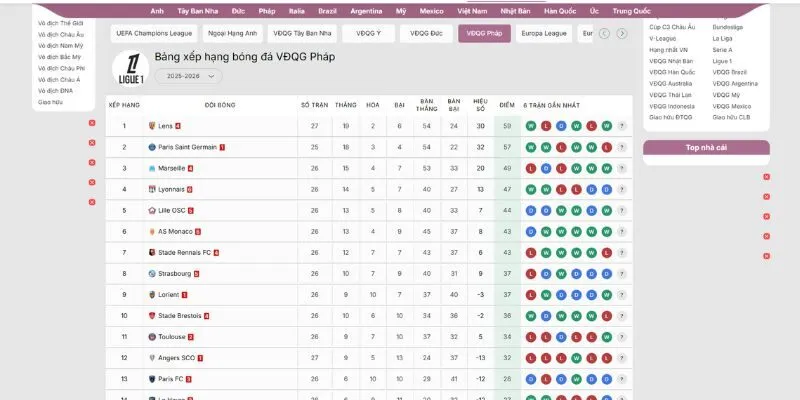The image size is (800, 400).
Task: Open the Europa League tab
Action: click(x=544, y=33)
